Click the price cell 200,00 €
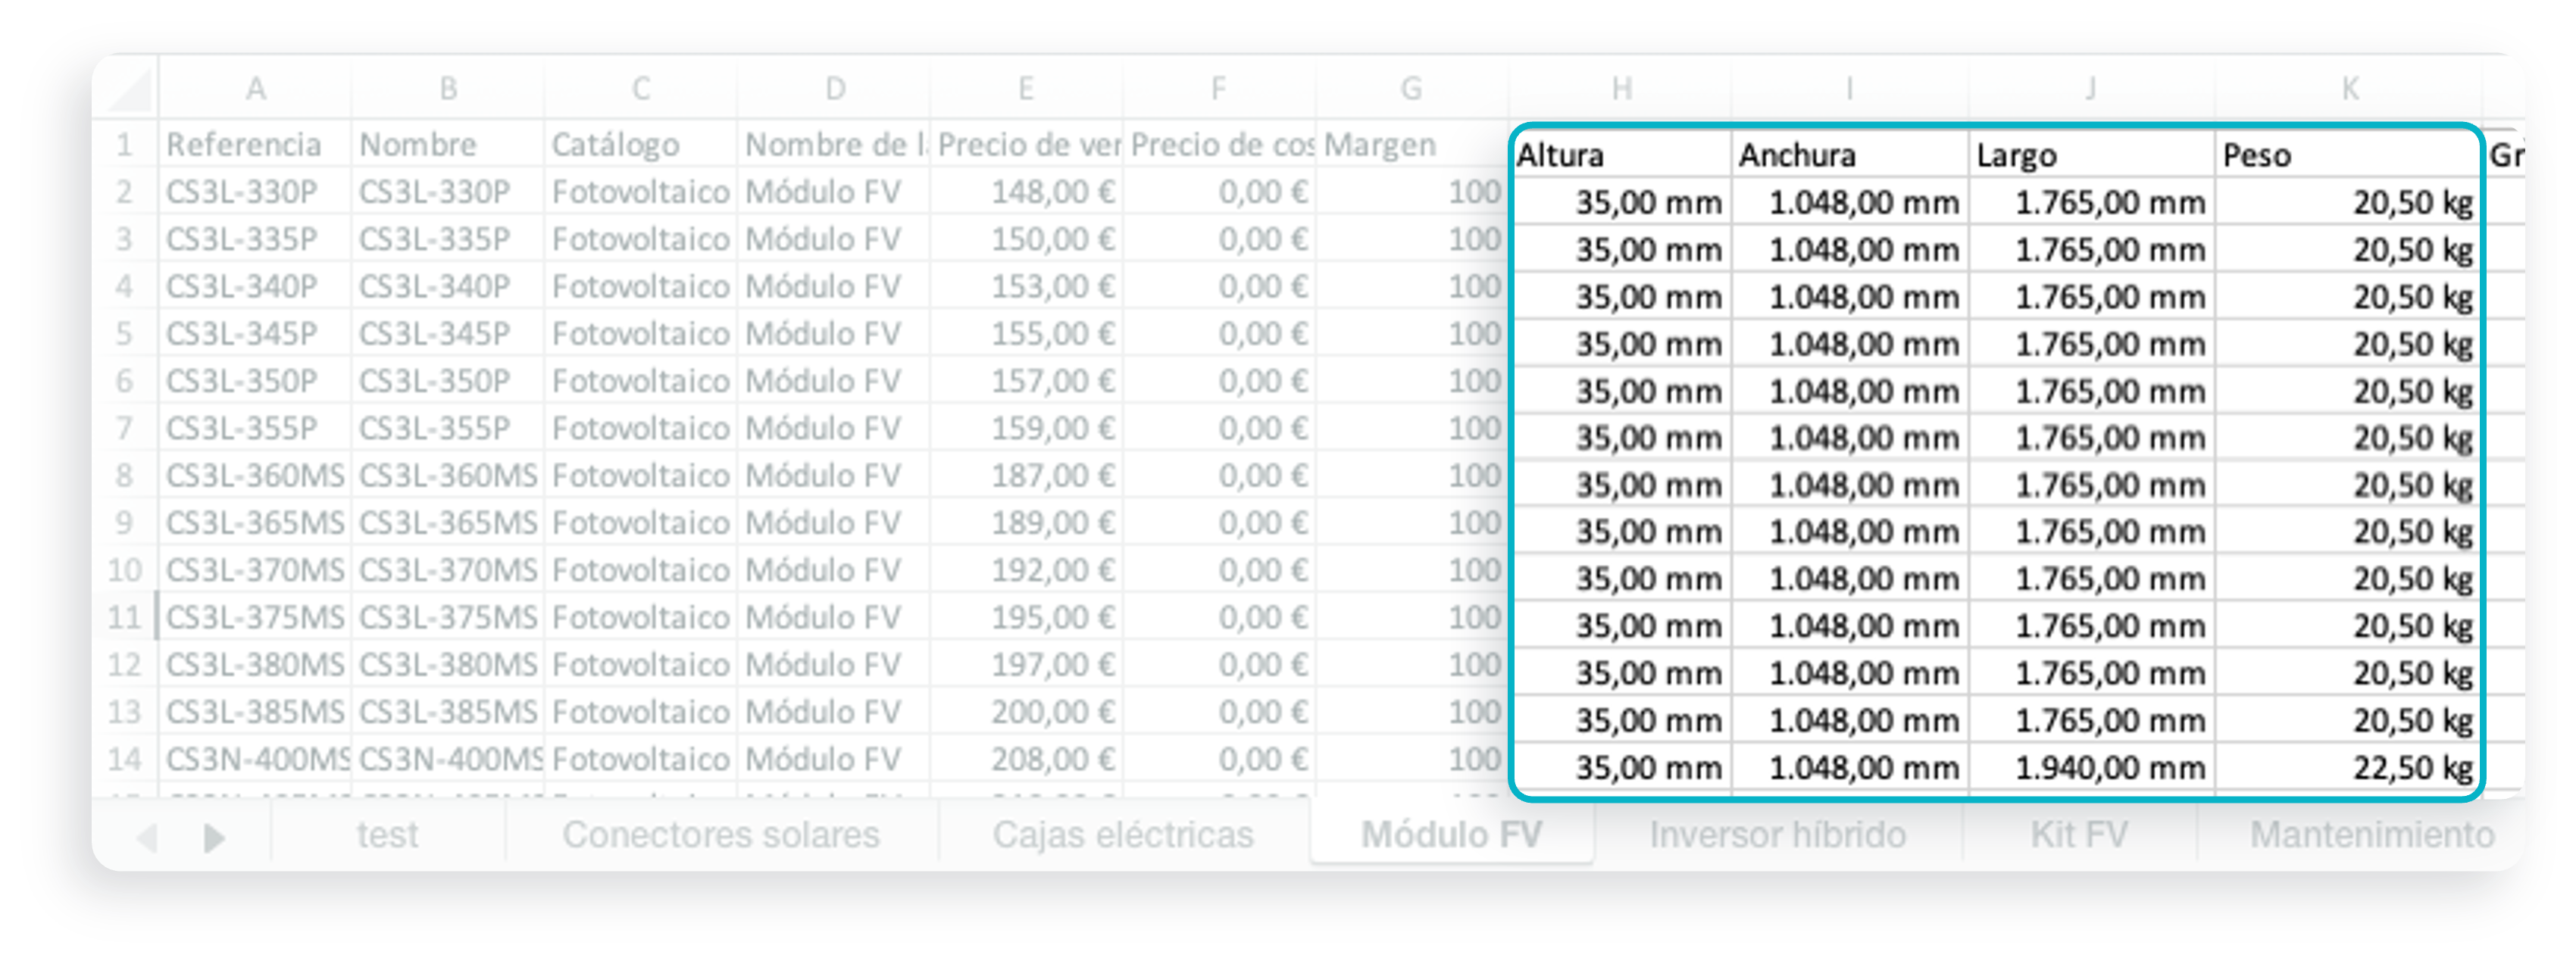The height and width of the screenshot is (961, 2576). (1026, 712)
